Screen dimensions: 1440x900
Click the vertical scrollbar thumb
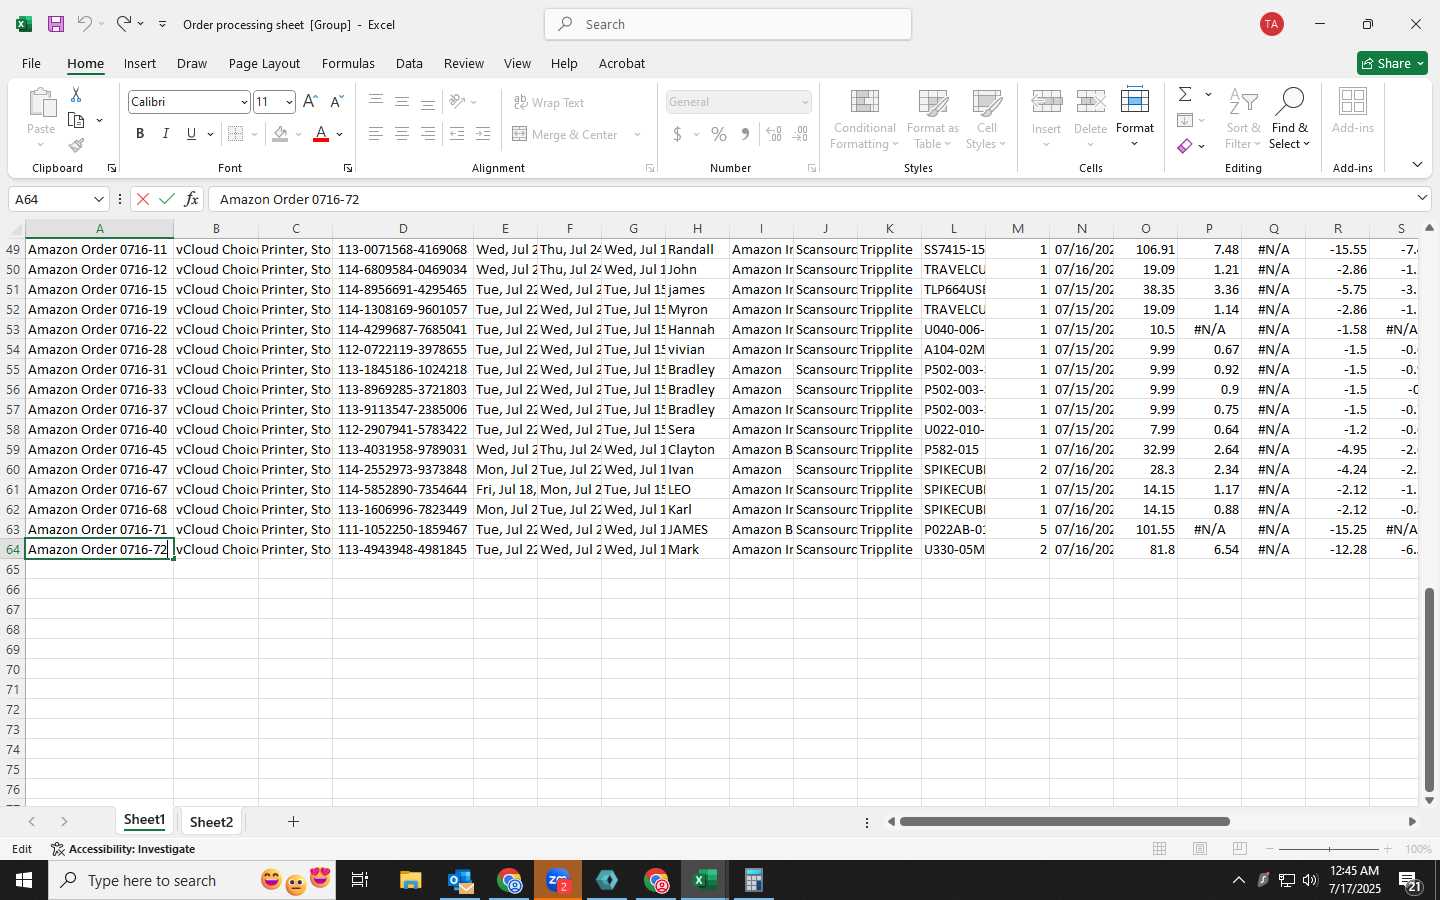click(x=1429, y=690)
